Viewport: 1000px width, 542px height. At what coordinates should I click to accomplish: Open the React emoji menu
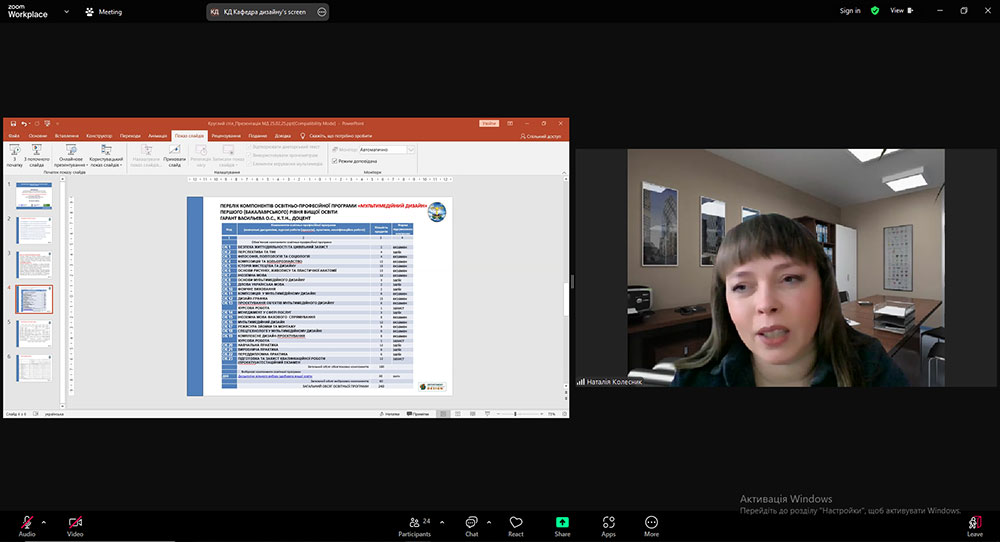(515, 526)
